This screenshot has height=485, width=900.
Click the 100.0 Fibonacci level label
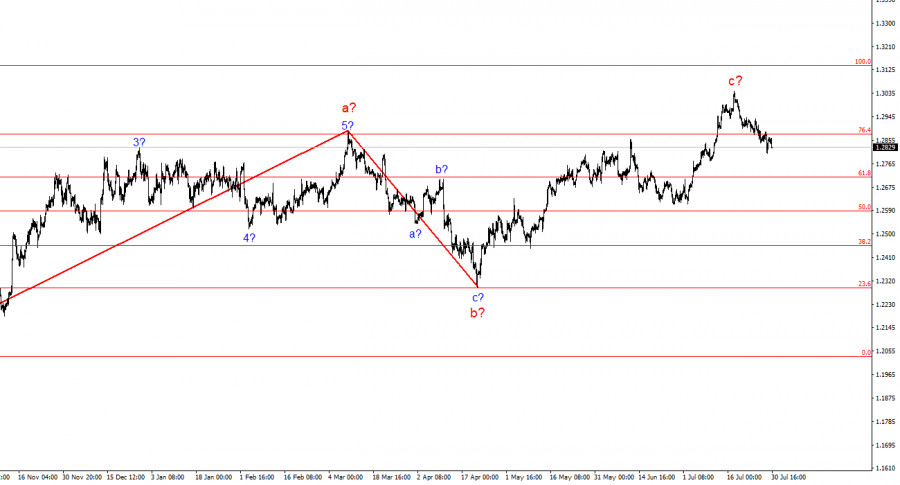(863, 61)
